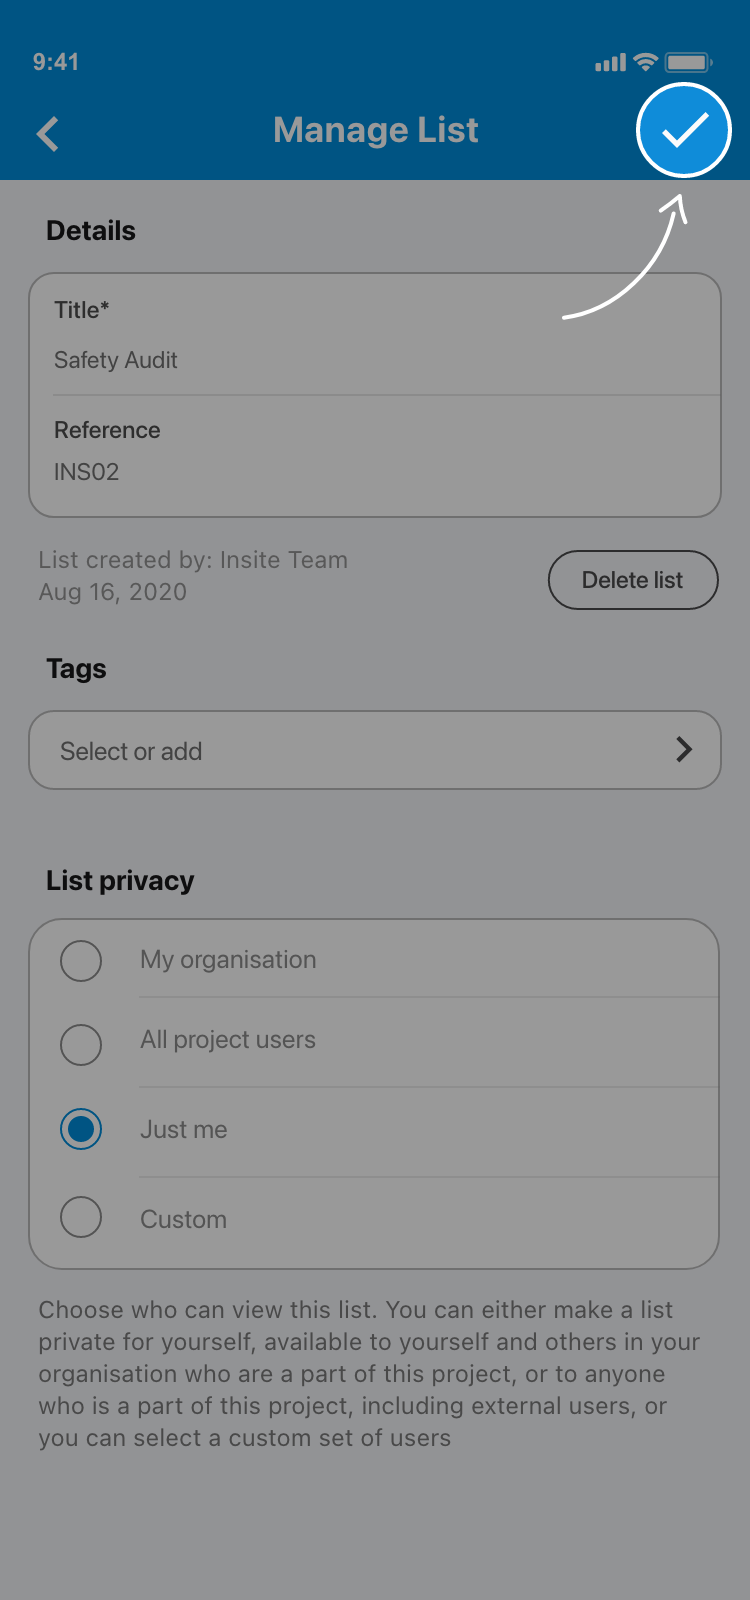Tap the Custom option label text
The image size is (750, 1600).
184,1220
